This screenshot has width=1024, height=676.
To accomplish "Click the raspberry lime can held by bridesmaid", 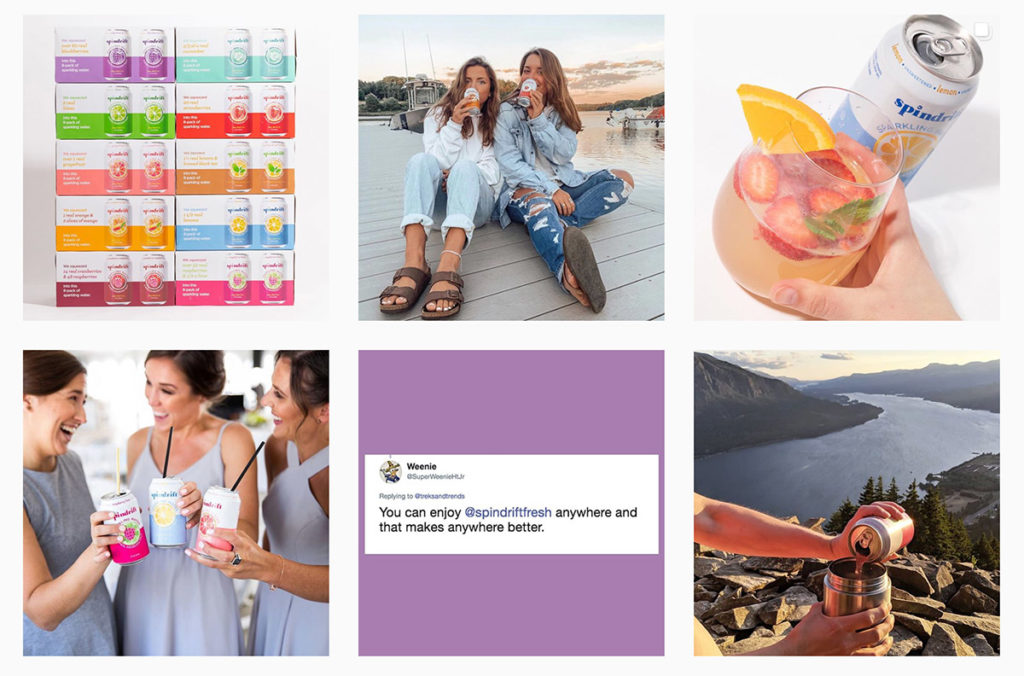I will (124, 528).
